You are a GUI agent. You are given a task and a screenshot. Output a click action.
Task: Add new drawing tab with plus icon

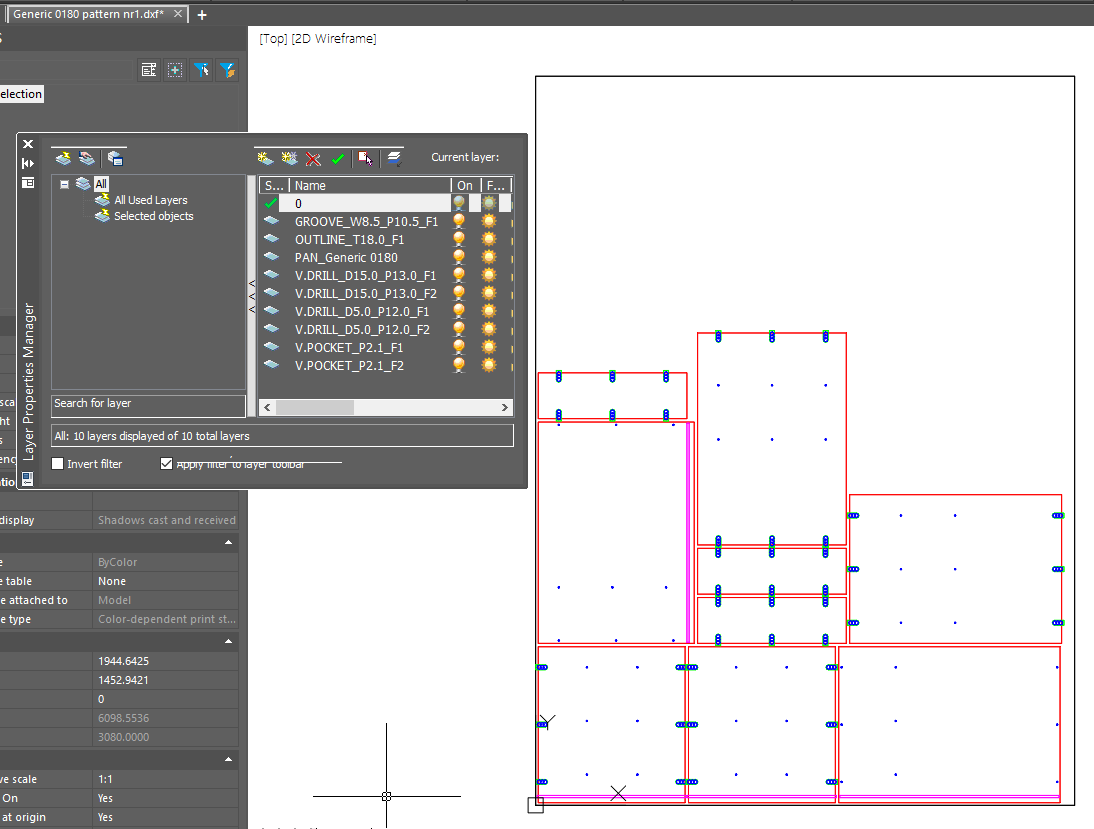click(x=202, y=15)
